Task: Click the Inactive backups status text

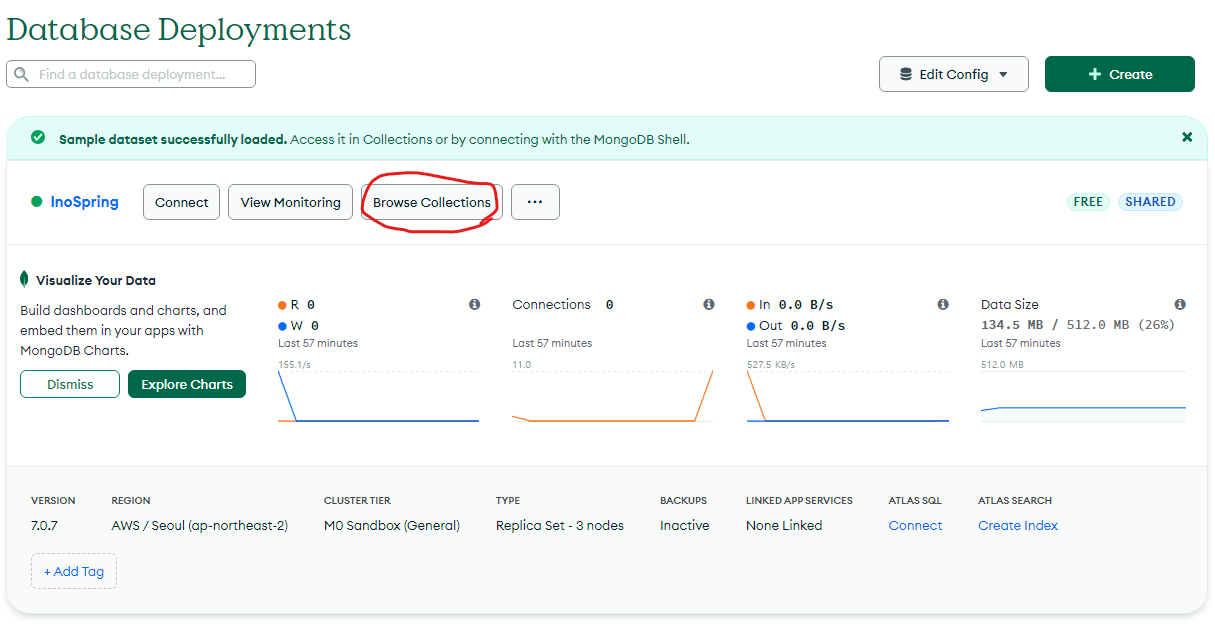Action: pyautogui.click(x=685, y=525)
